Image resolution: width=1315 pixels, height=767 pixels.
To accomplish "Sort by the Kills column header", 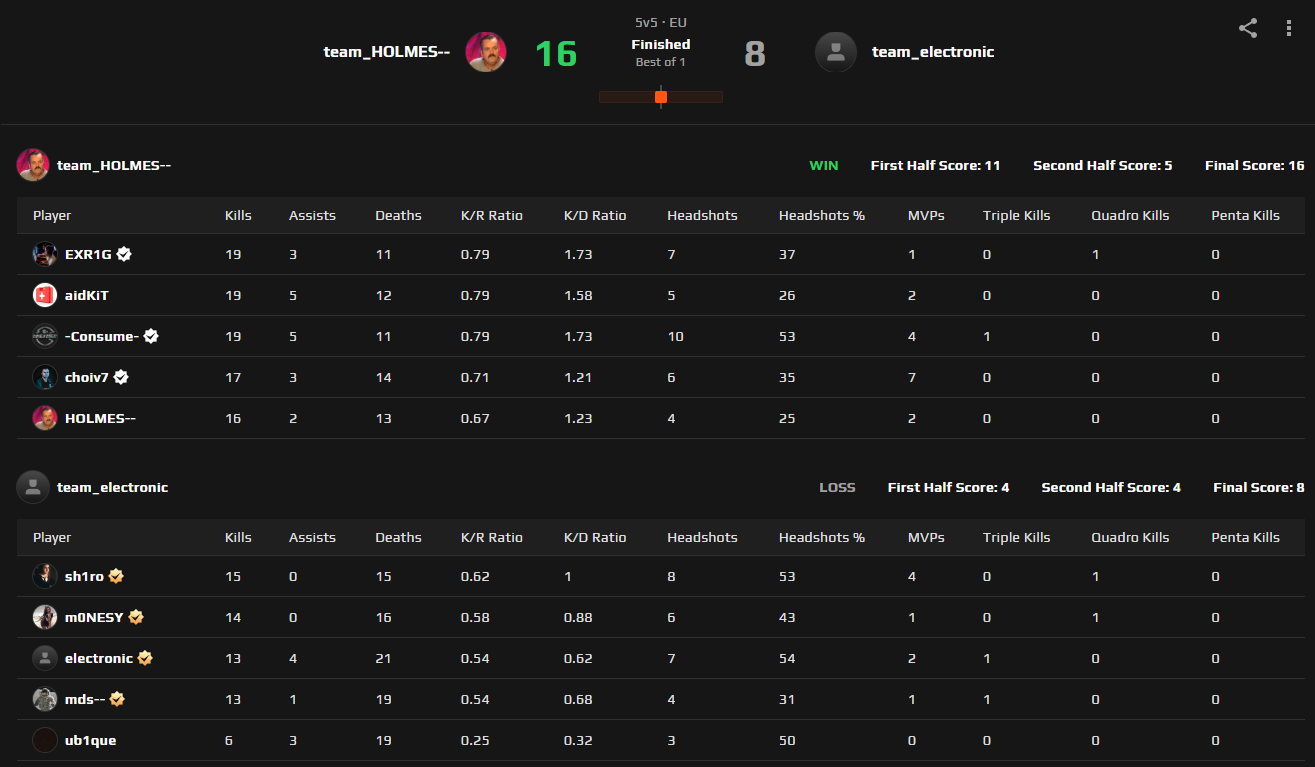I will [x=238, y=215].
